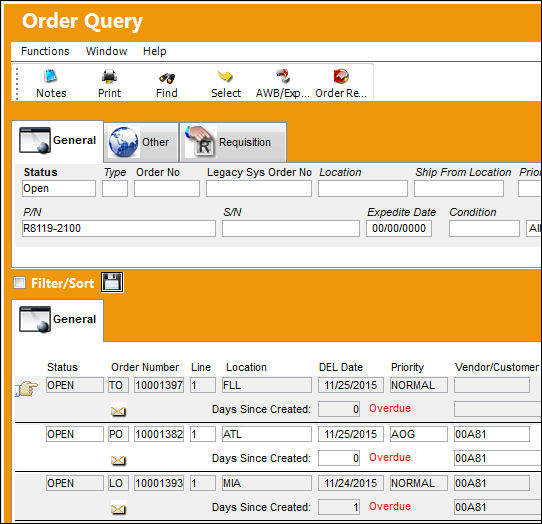This screenshot has height=524, width=542.
Task: Click order number 10001397
Action: 159,385
